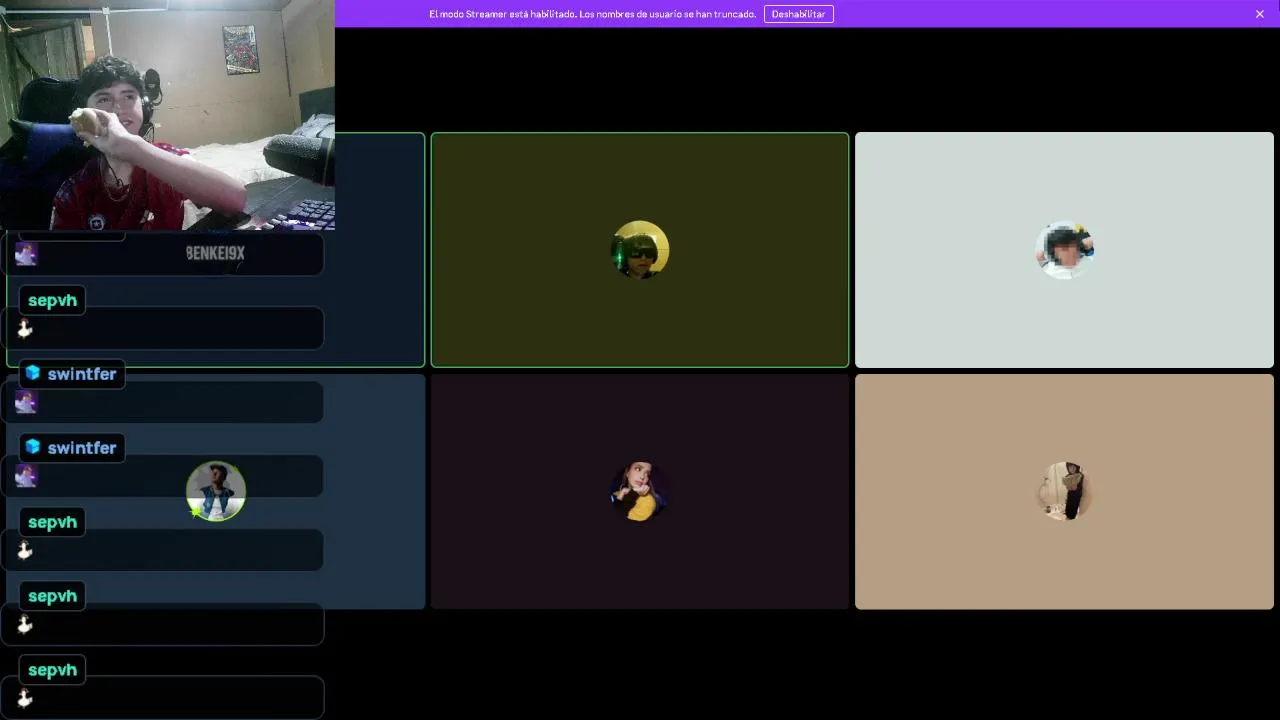1280x720 pixels.
Task: Select the avatar wearing green sunglasses
Action: (640, 250)
